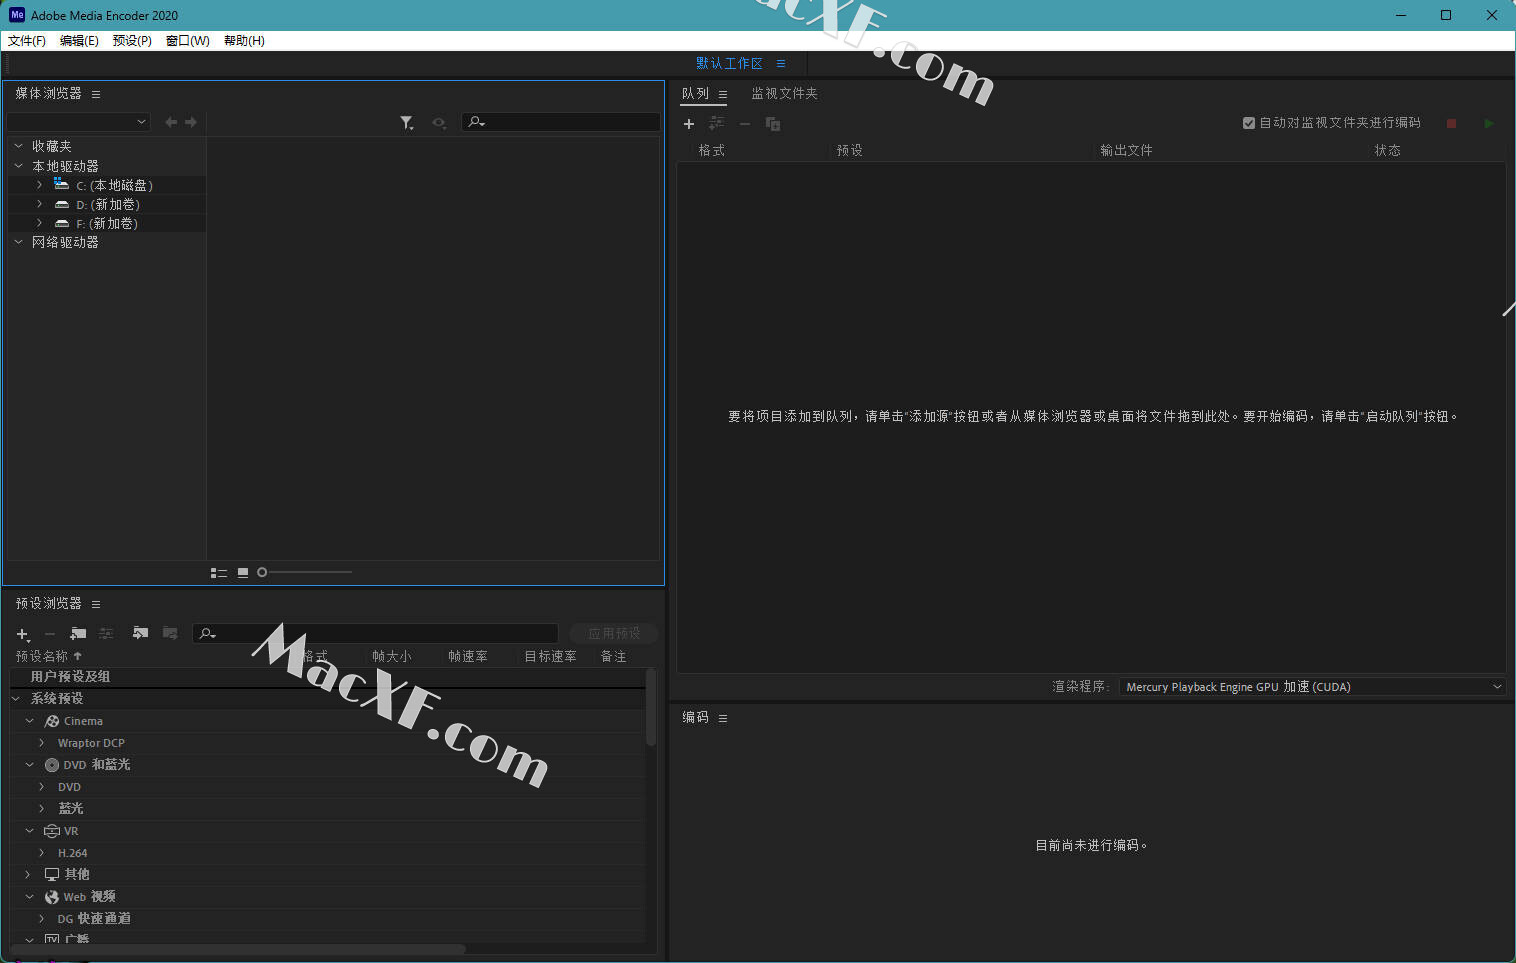Expand the Wraptor DCP preset group
The width and height of the screenshot is (1516, 963).
(41, 743)
